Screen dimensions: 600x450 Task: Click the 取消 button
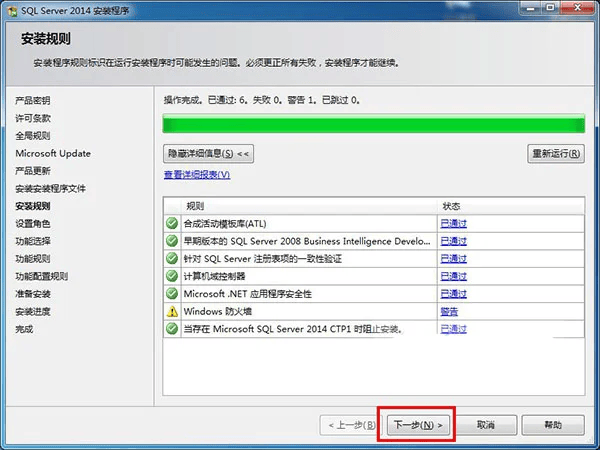click(486, 425)
